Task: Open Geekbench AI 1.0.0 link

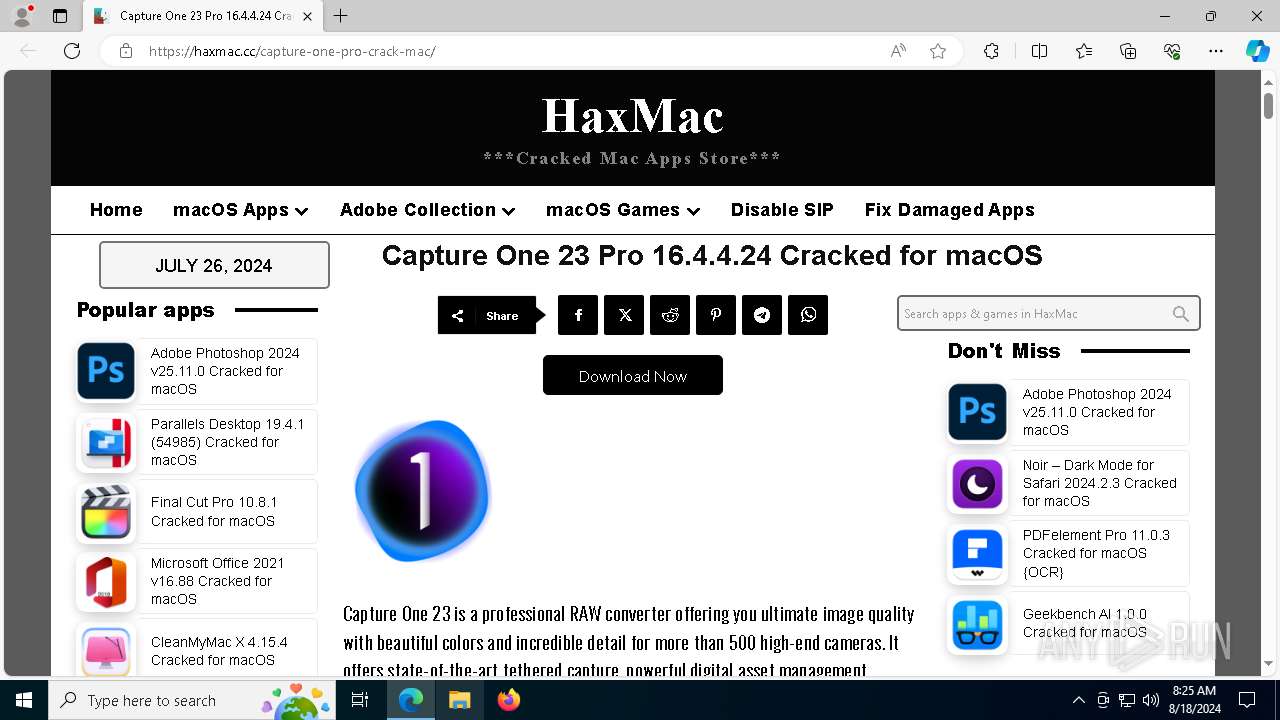Action: (1085, 623)
